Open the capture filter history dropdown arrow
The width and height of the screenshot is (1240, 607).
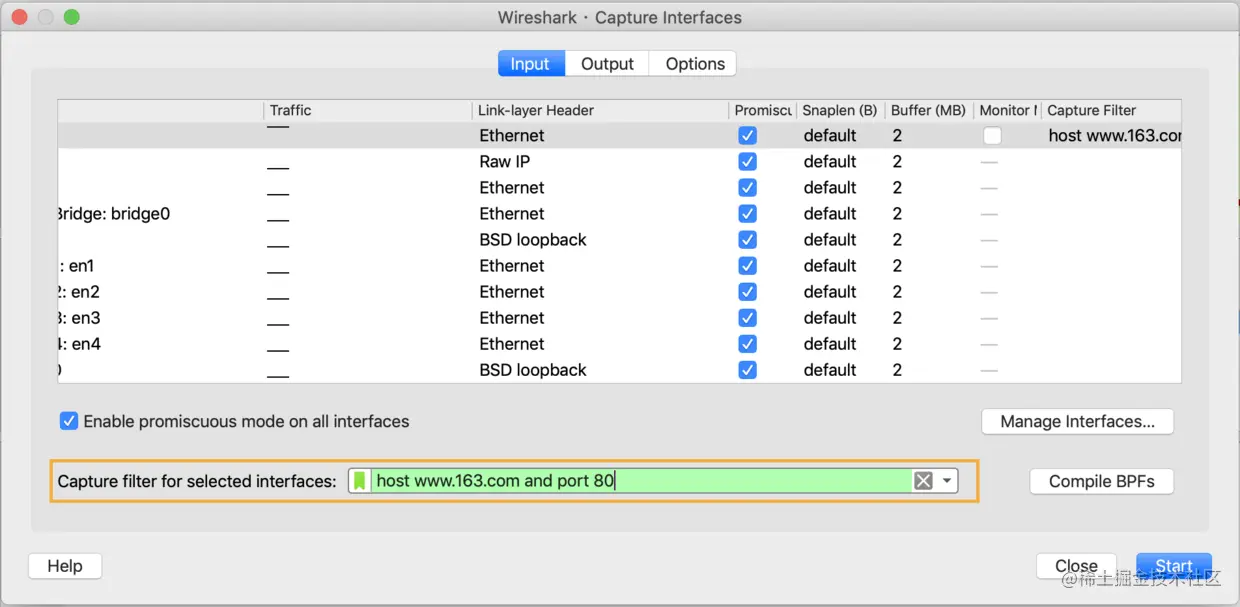[947, 481]
